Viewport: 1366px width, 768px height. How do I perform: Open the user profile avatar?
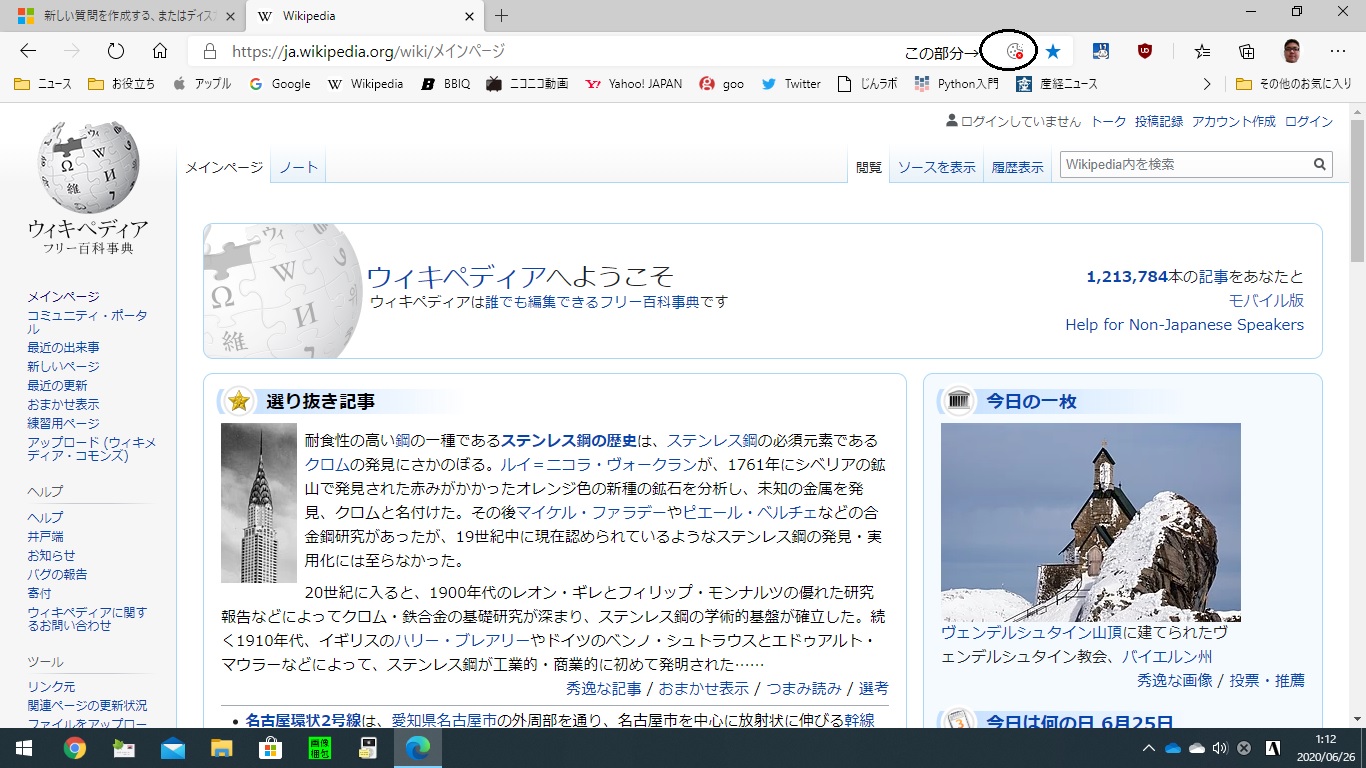tap(1292, 51)
